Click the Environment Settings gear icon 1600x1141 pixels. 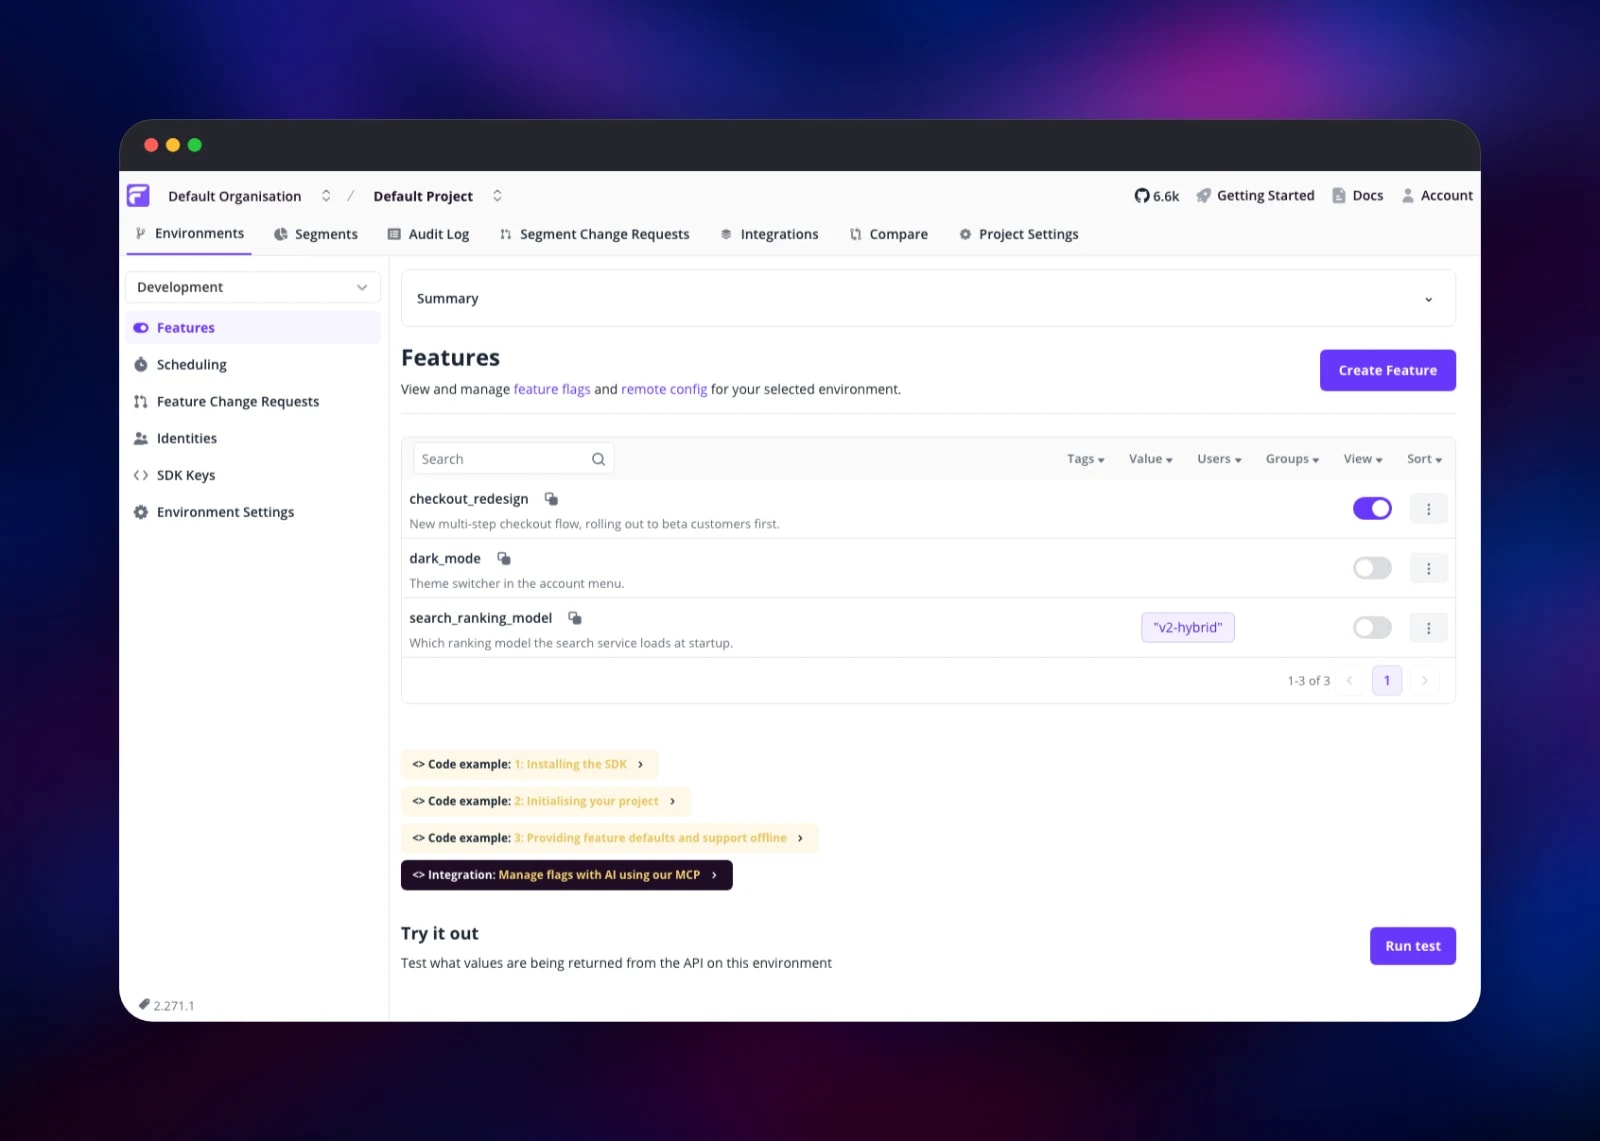point(141,512)
